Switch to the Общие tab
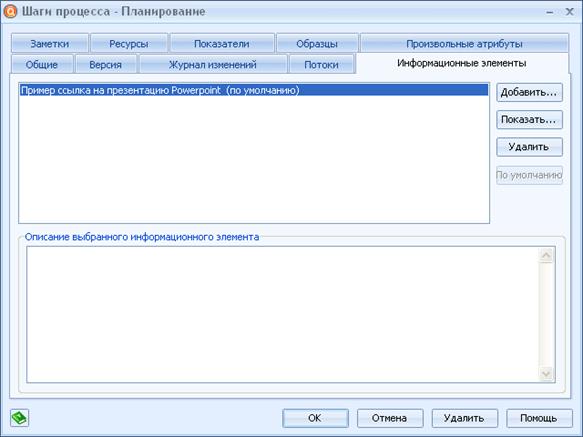This screenshot has height=437, width=583. point(42,64)
